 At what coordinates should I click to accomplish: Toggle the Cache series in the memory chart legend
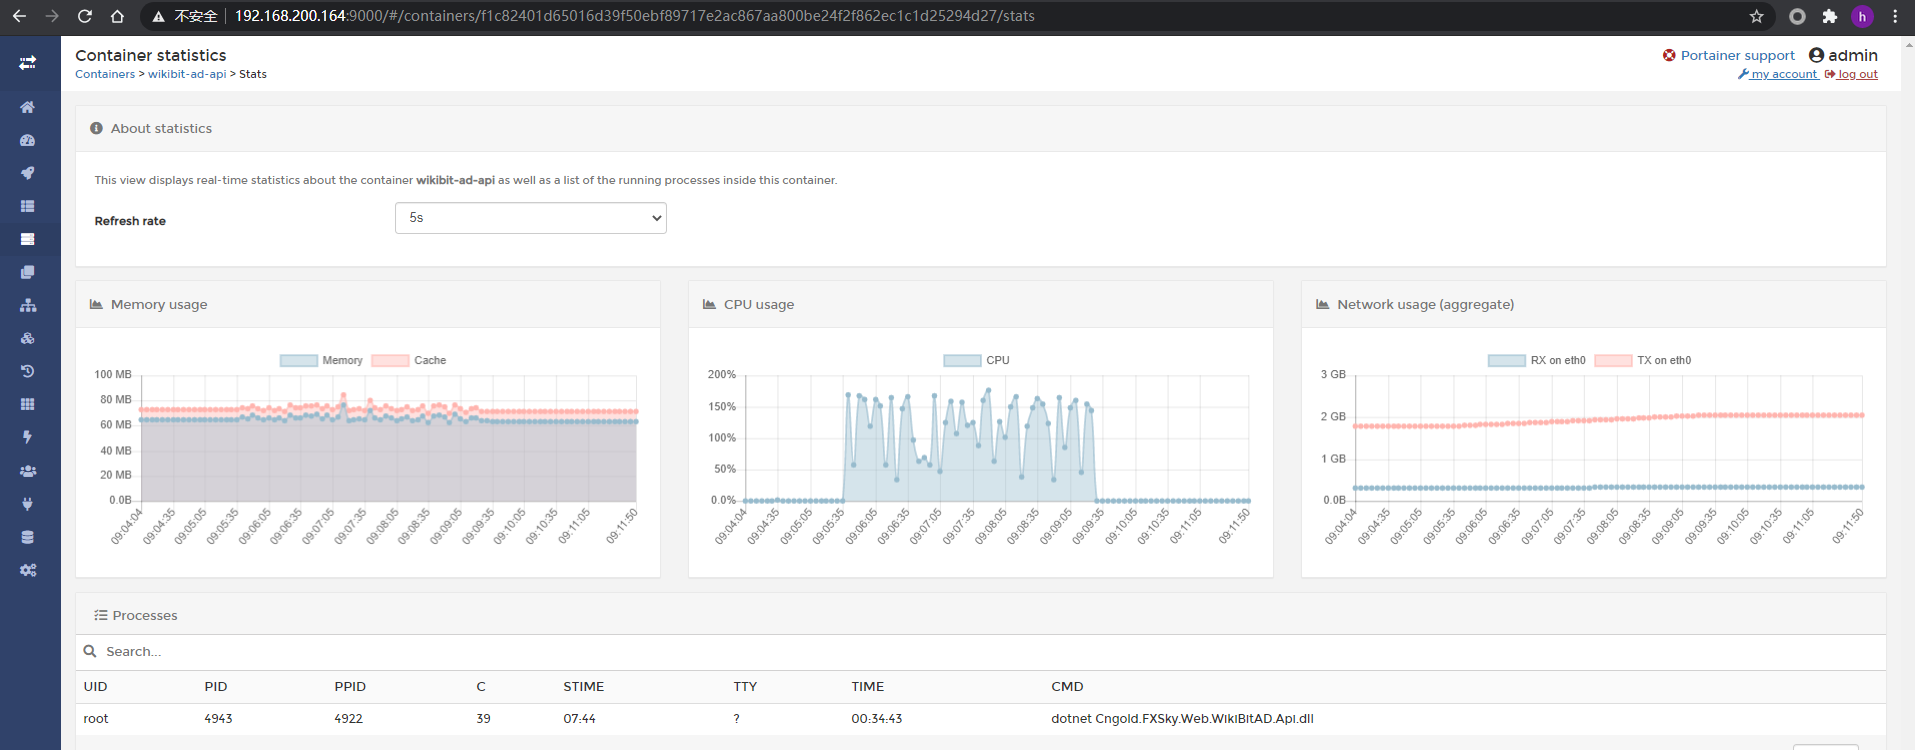409,360
